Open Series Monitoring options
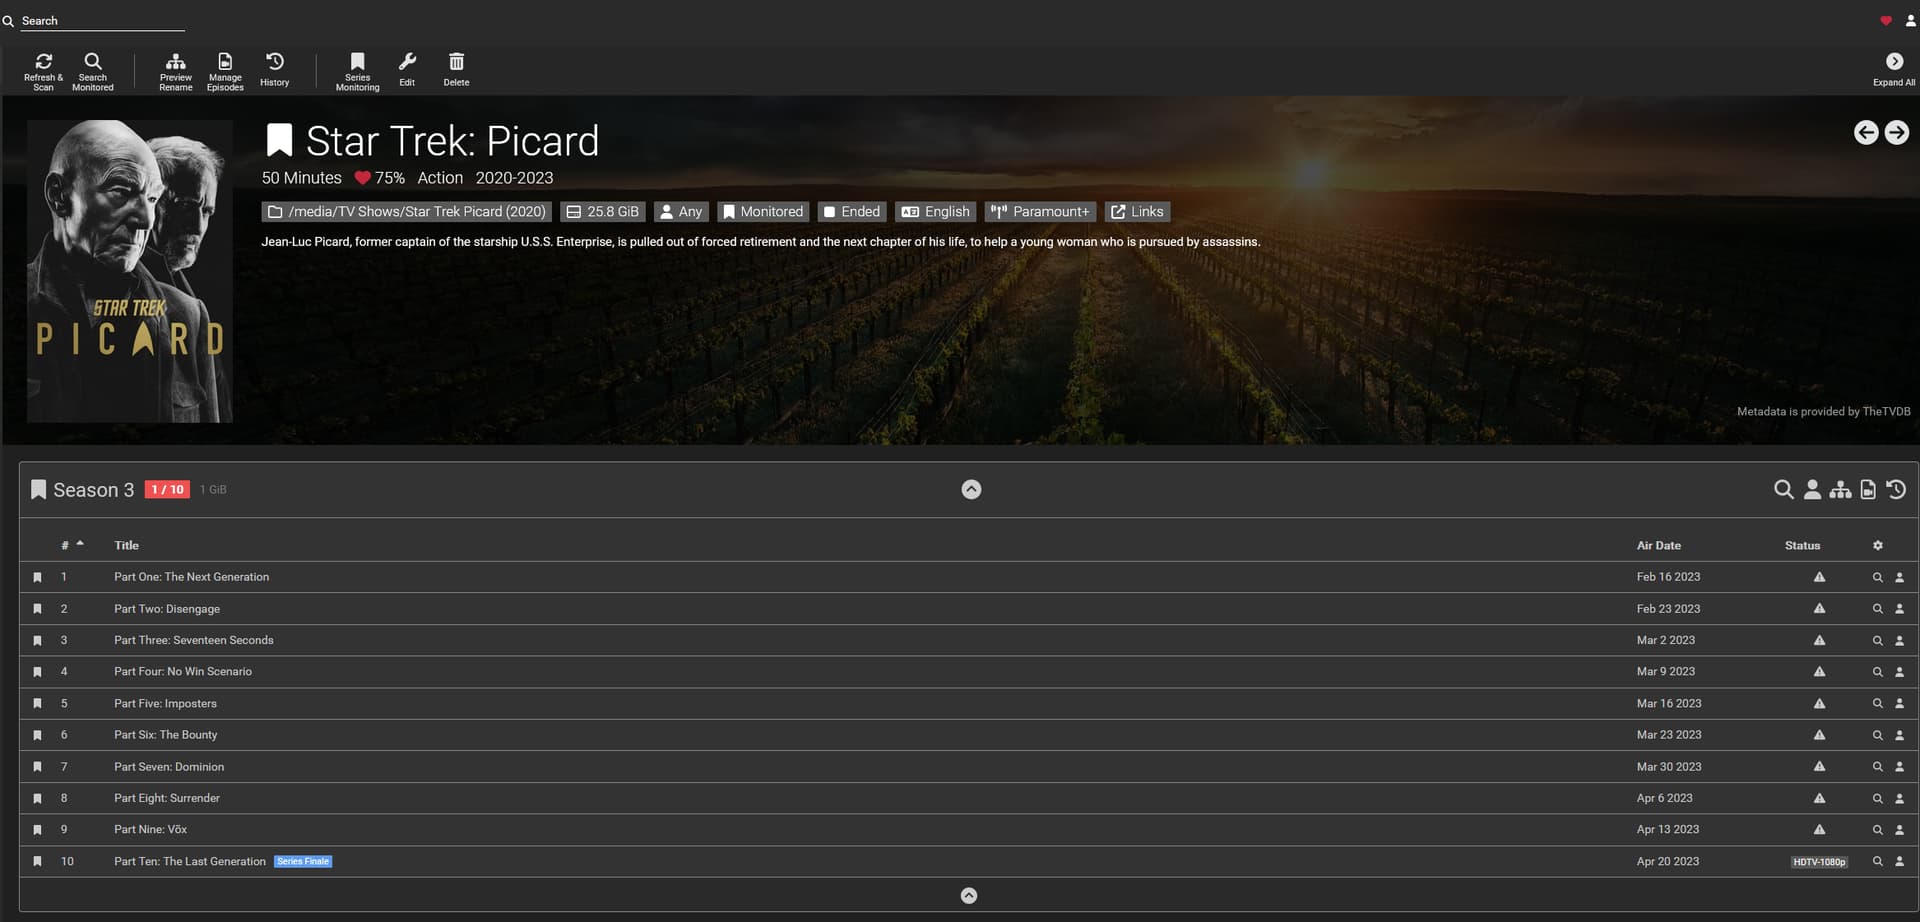1920x922 pixels. coord(357,71)
